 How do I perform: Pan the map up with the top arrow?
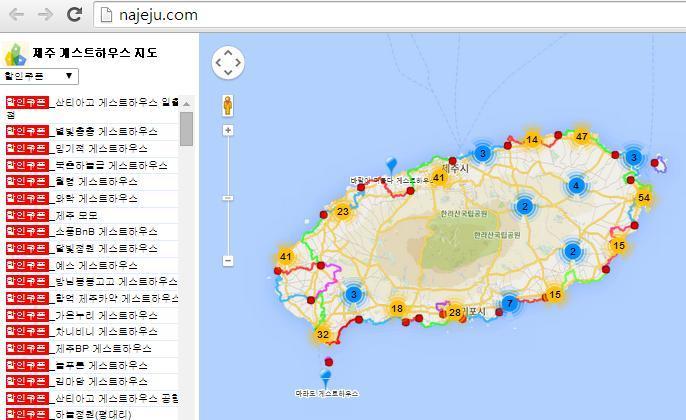(228, 53)
